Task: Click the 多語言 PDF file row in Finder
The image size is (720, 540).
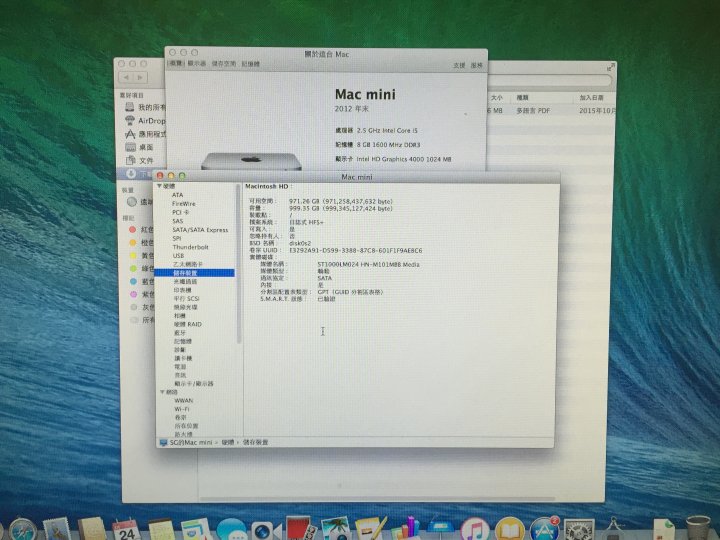Action: pos(550,111)
